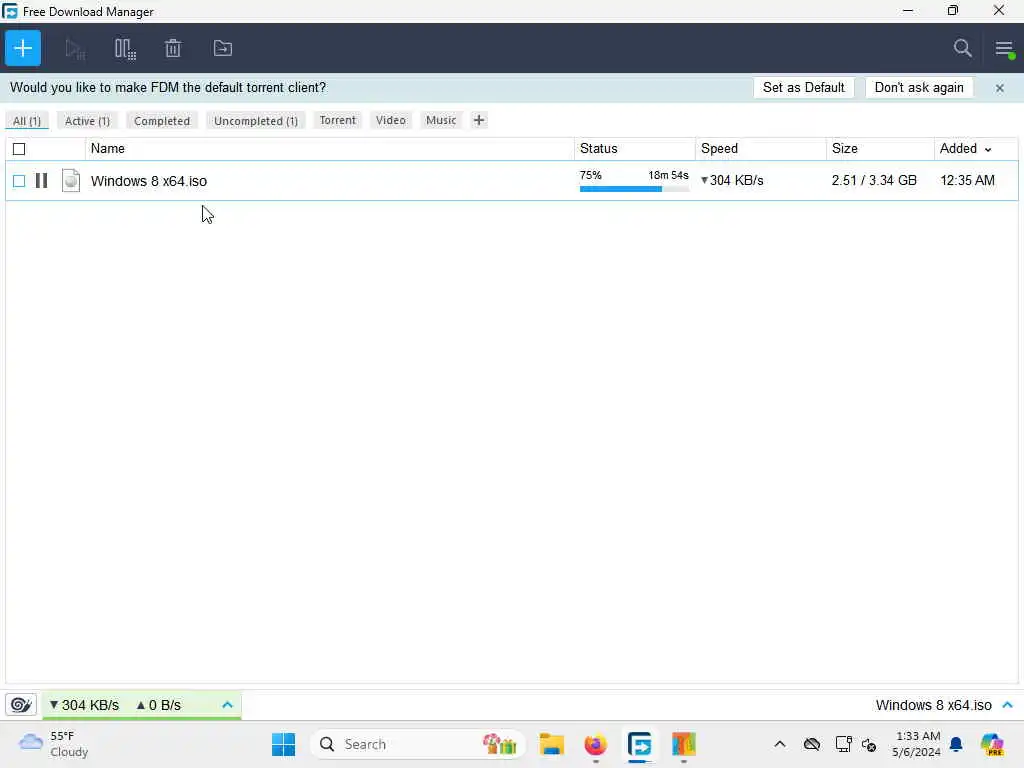
Task: Open search in Free Download Manager
Action: click(x=962, y=48)
